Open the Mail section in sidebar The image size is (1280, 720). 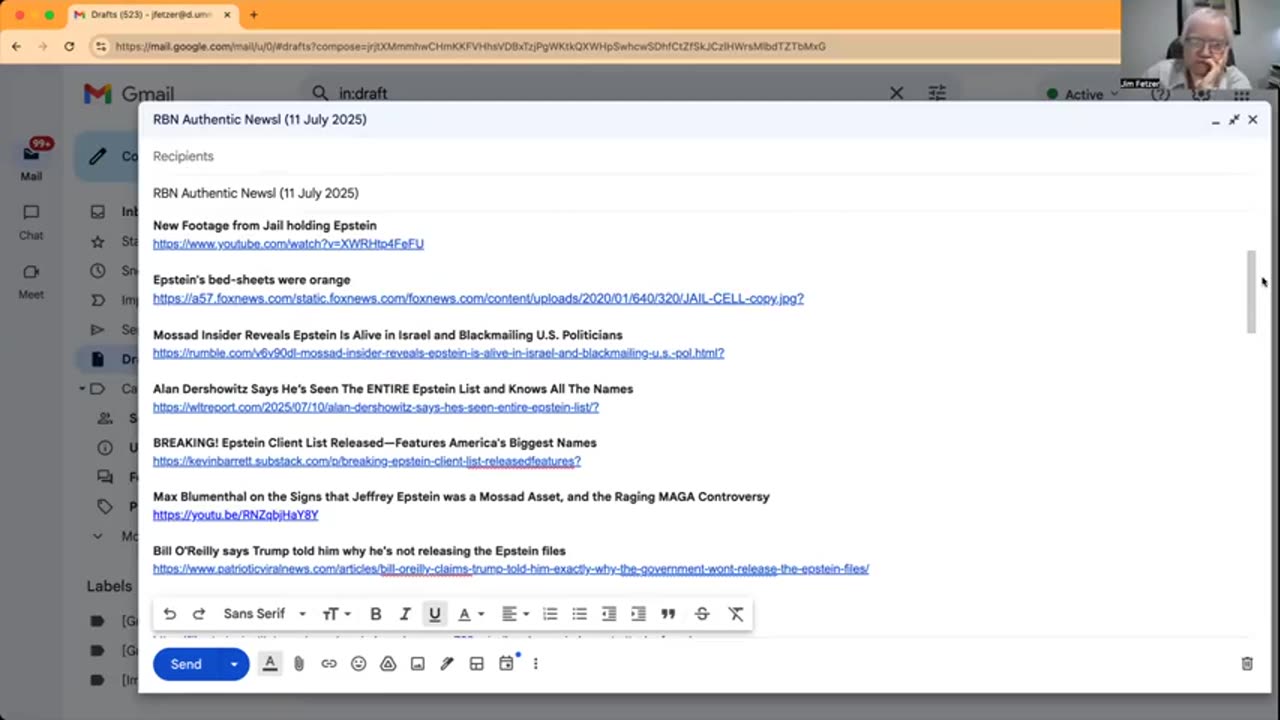click(31, 160)
